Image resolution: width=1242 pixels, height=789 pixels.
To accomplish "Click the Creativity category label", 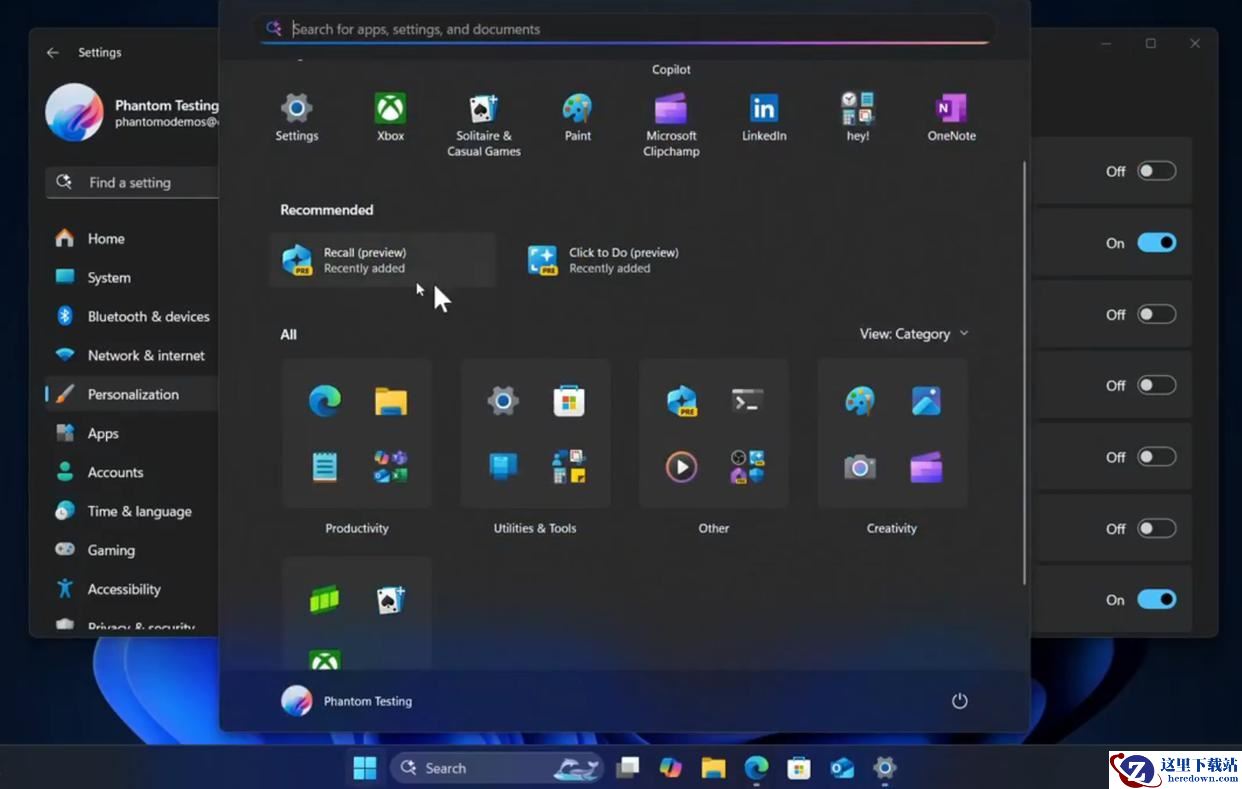I will (x=892, y=528).
